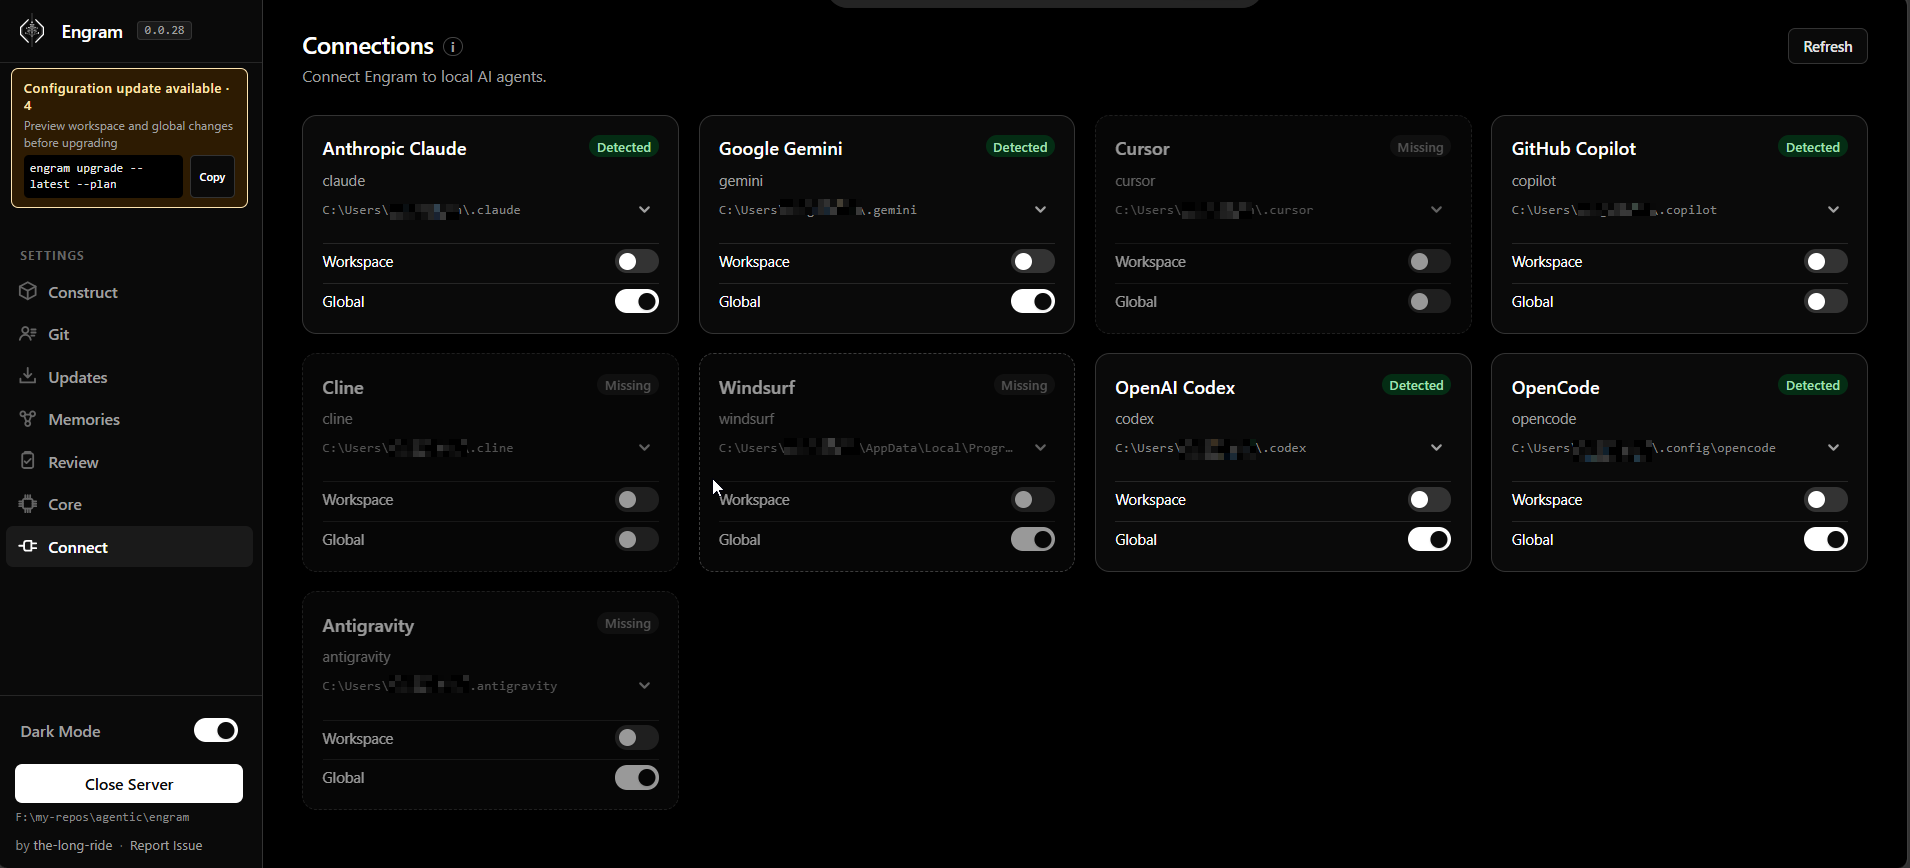Viewport: 1910px width, 868px height.
Task: Toggle Global for Cline
Action: [x=637, y=539]
